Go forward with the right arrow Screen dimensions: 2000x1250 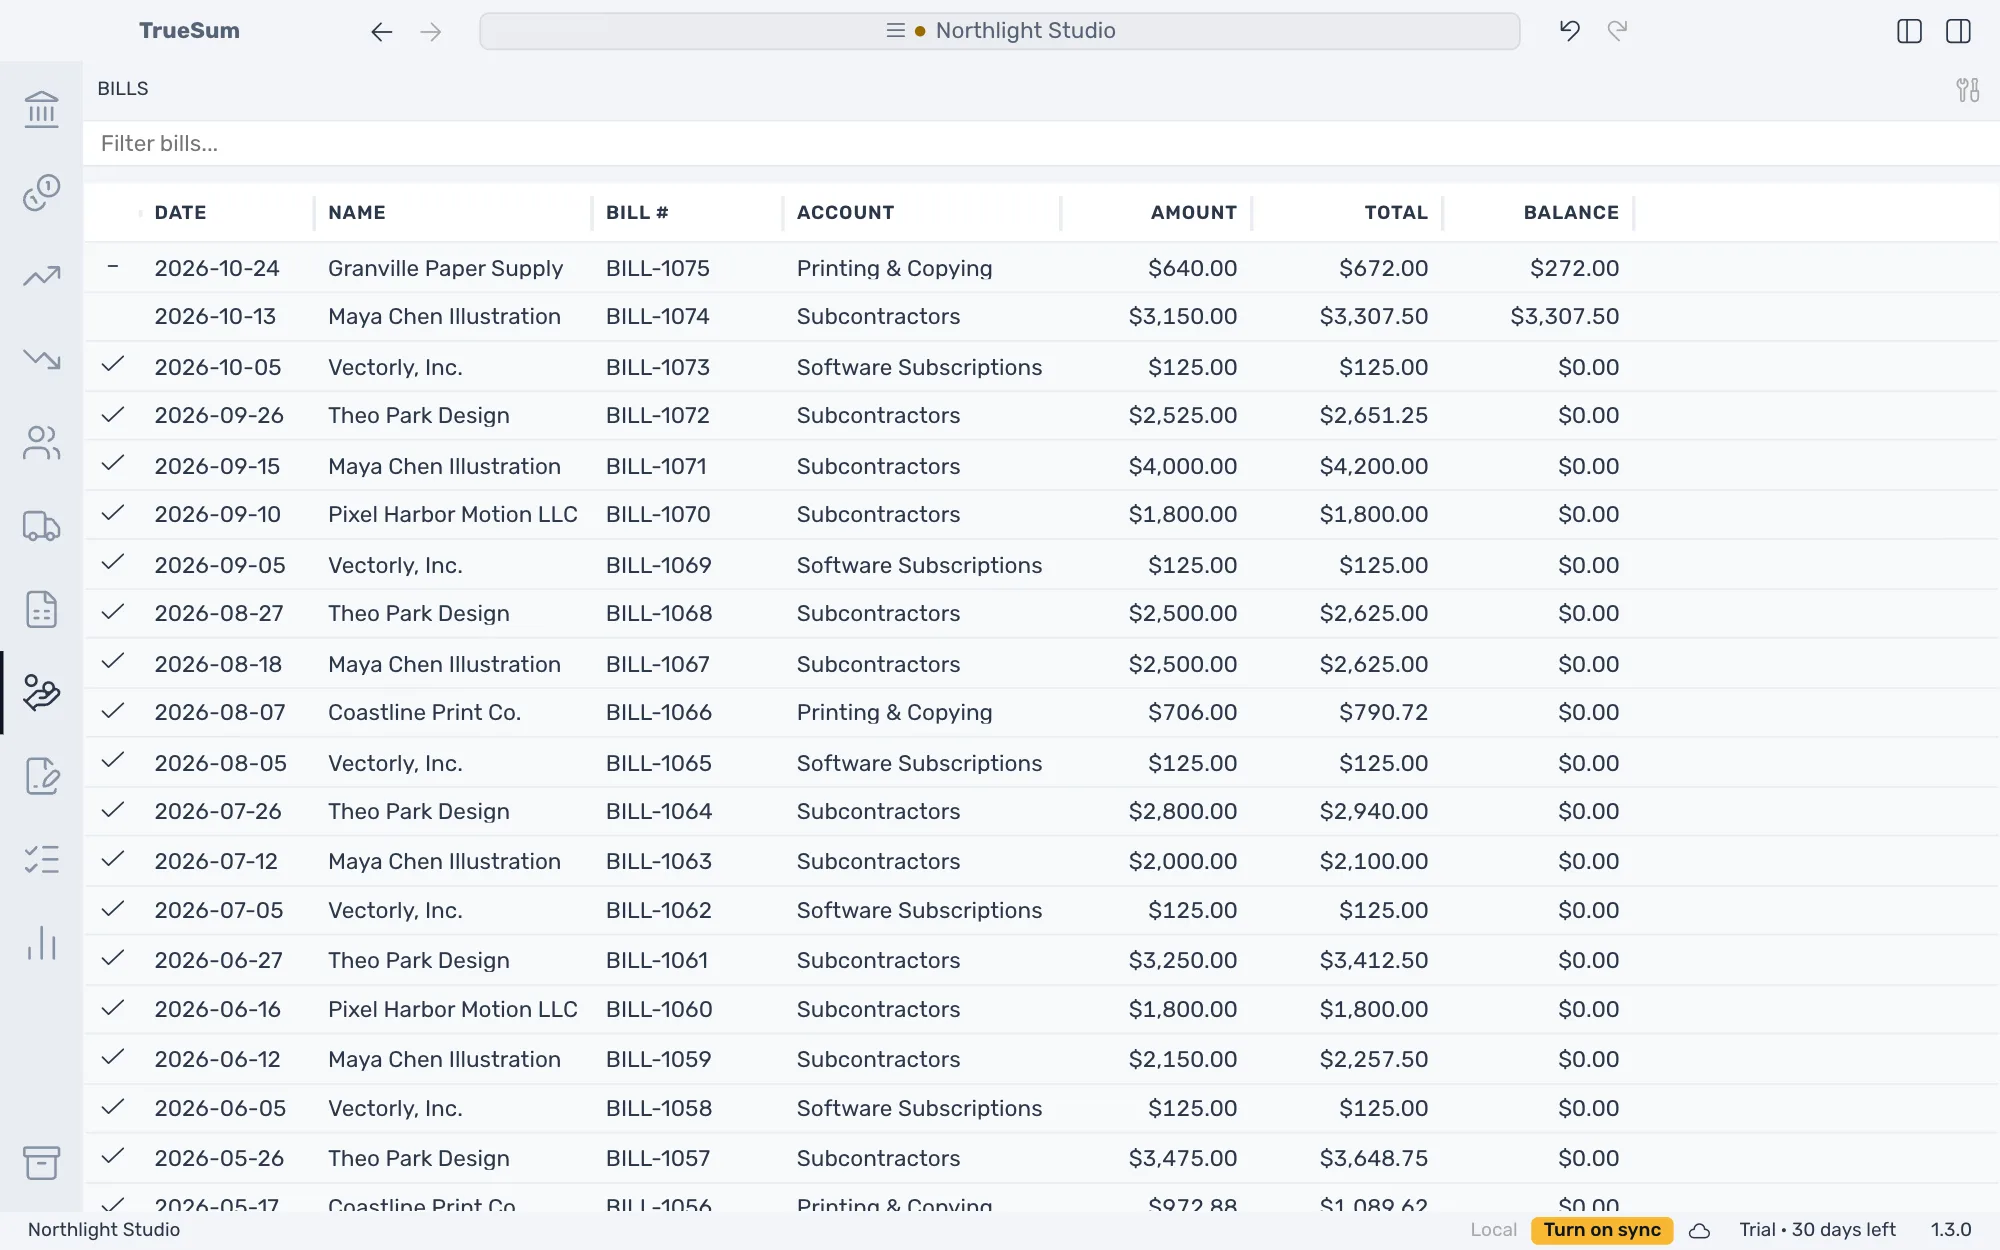[x=431, y=32]
